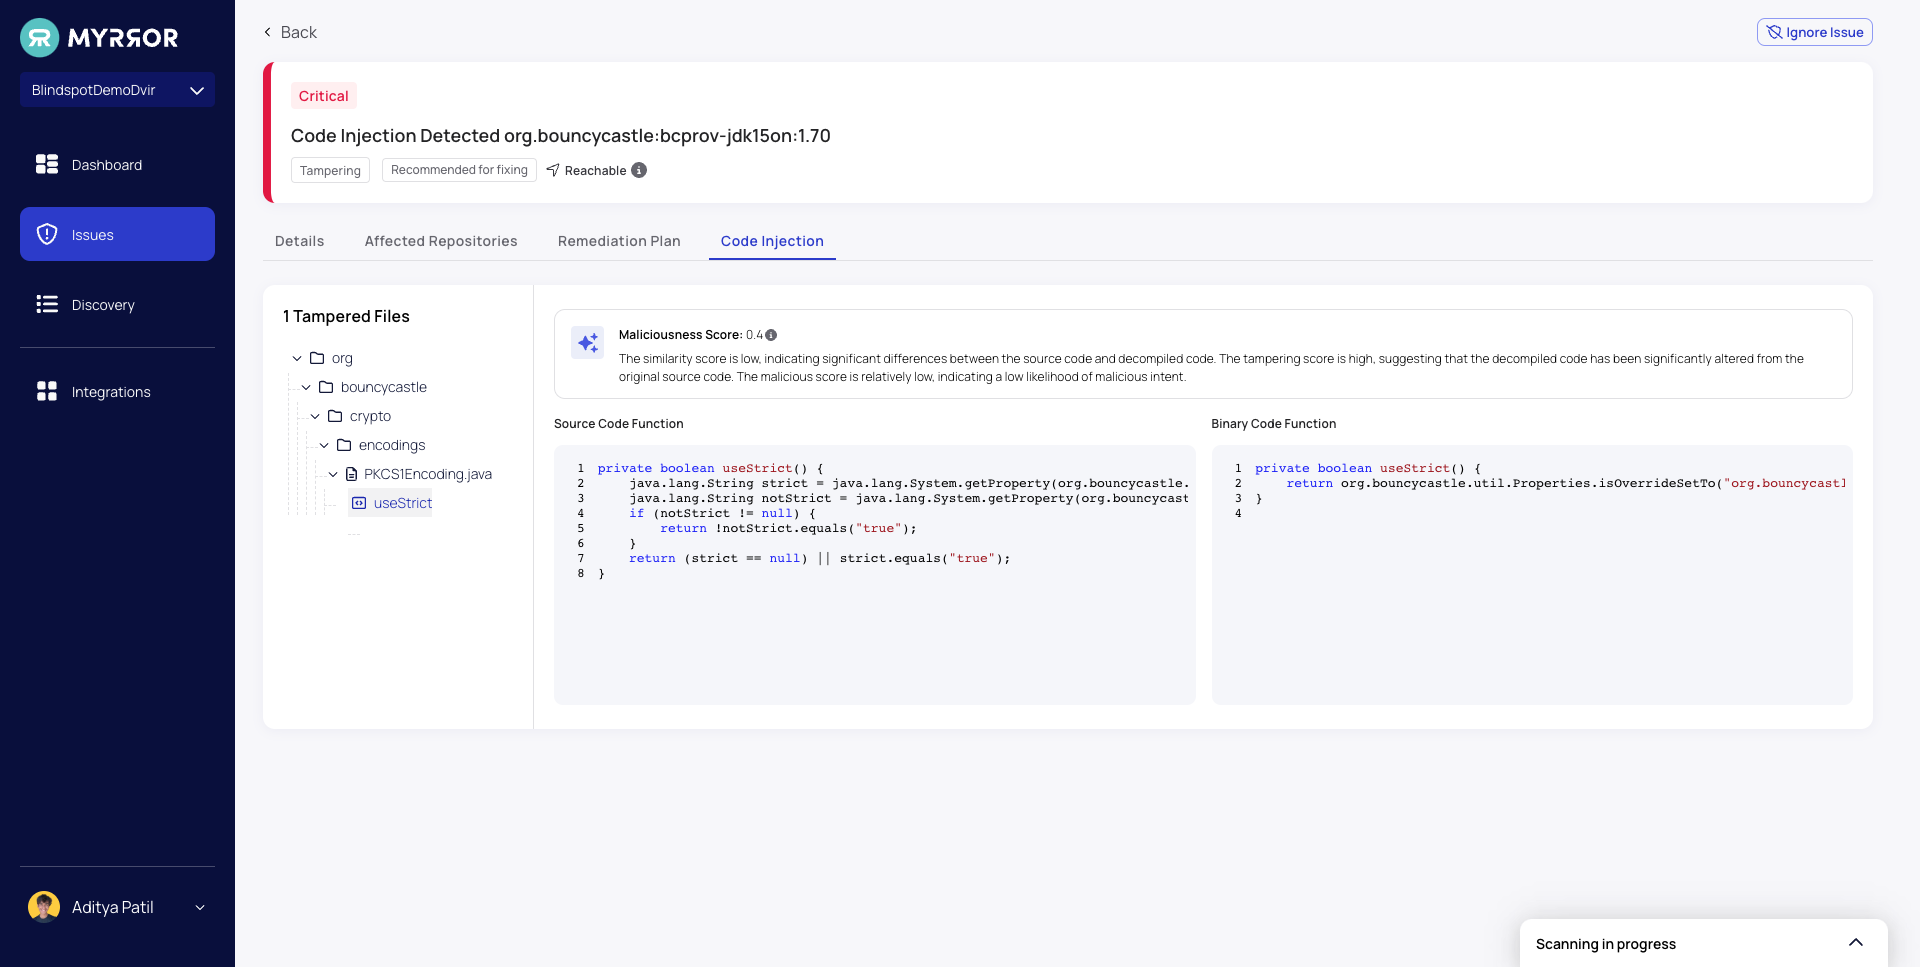The width and height of the screenshot is (1920, 967).
Task: Expand the Scanning in progress panel
Action: (x=1856, y=943)
